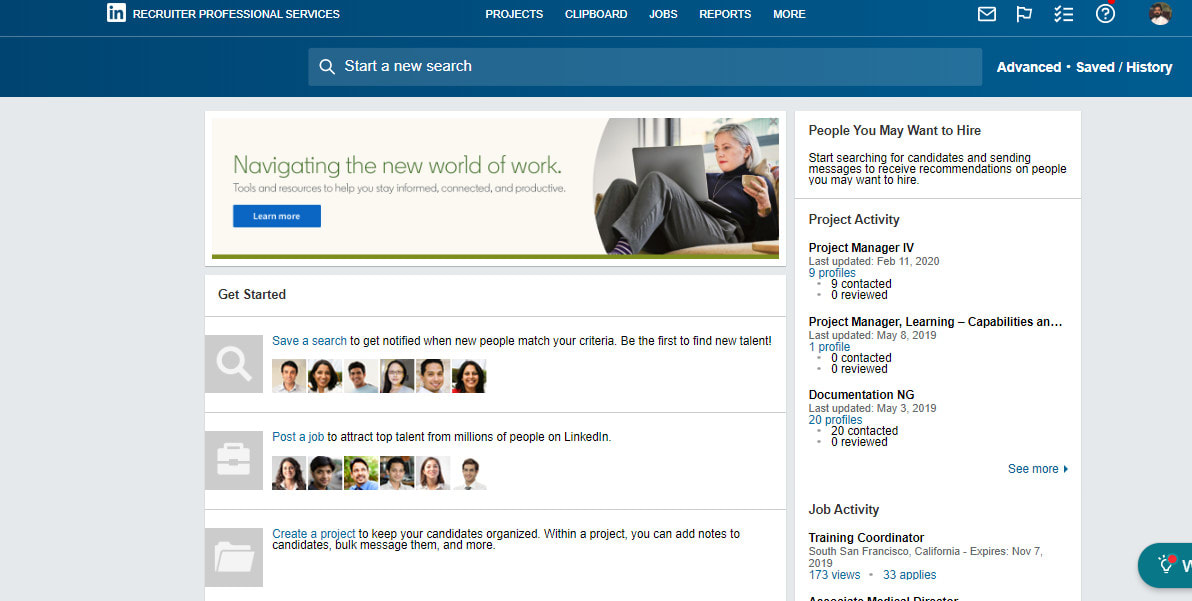Click first profile photo under Post a job
Image resolution: width=1192 pixels, height=601 pixels.
pyautogui.click(x=289, y=473)
